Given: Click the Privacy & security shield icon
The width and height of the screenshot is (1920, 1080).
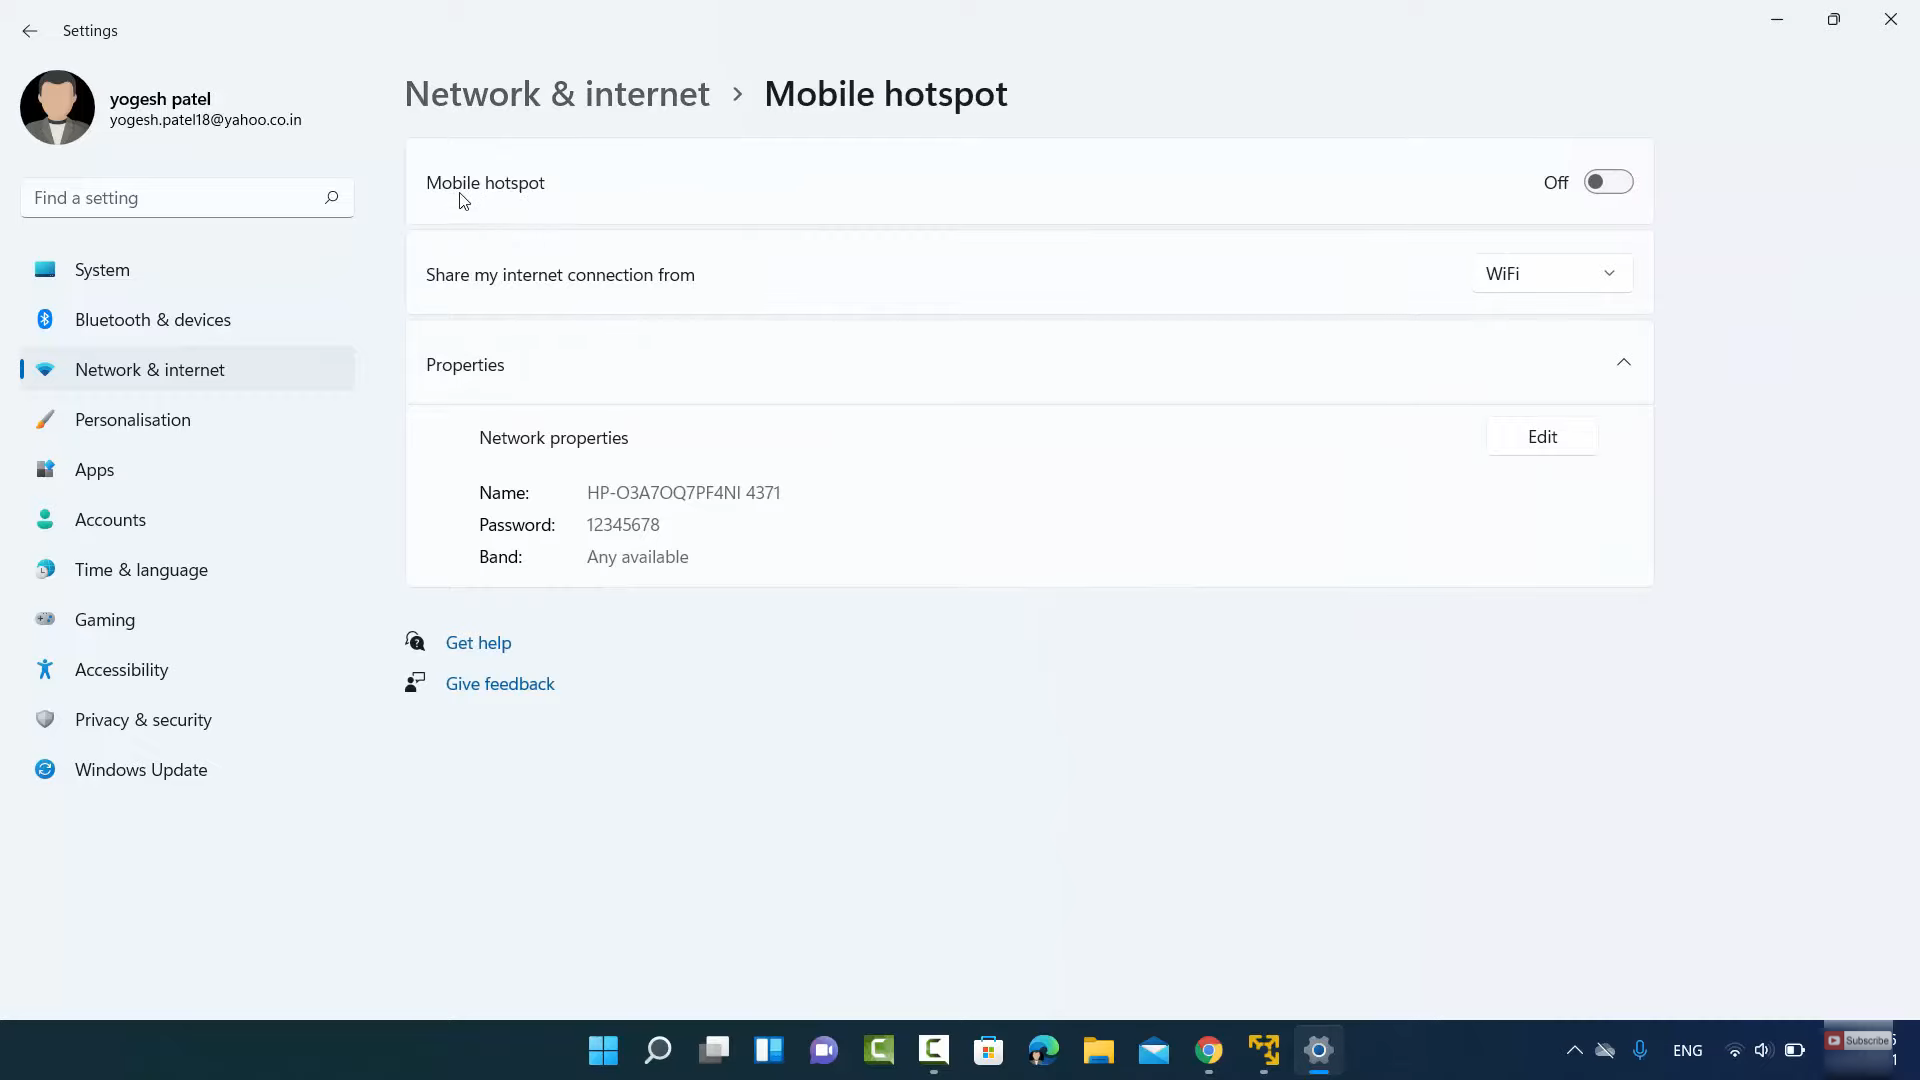Looking at the screenshot, I should (45, 720).
